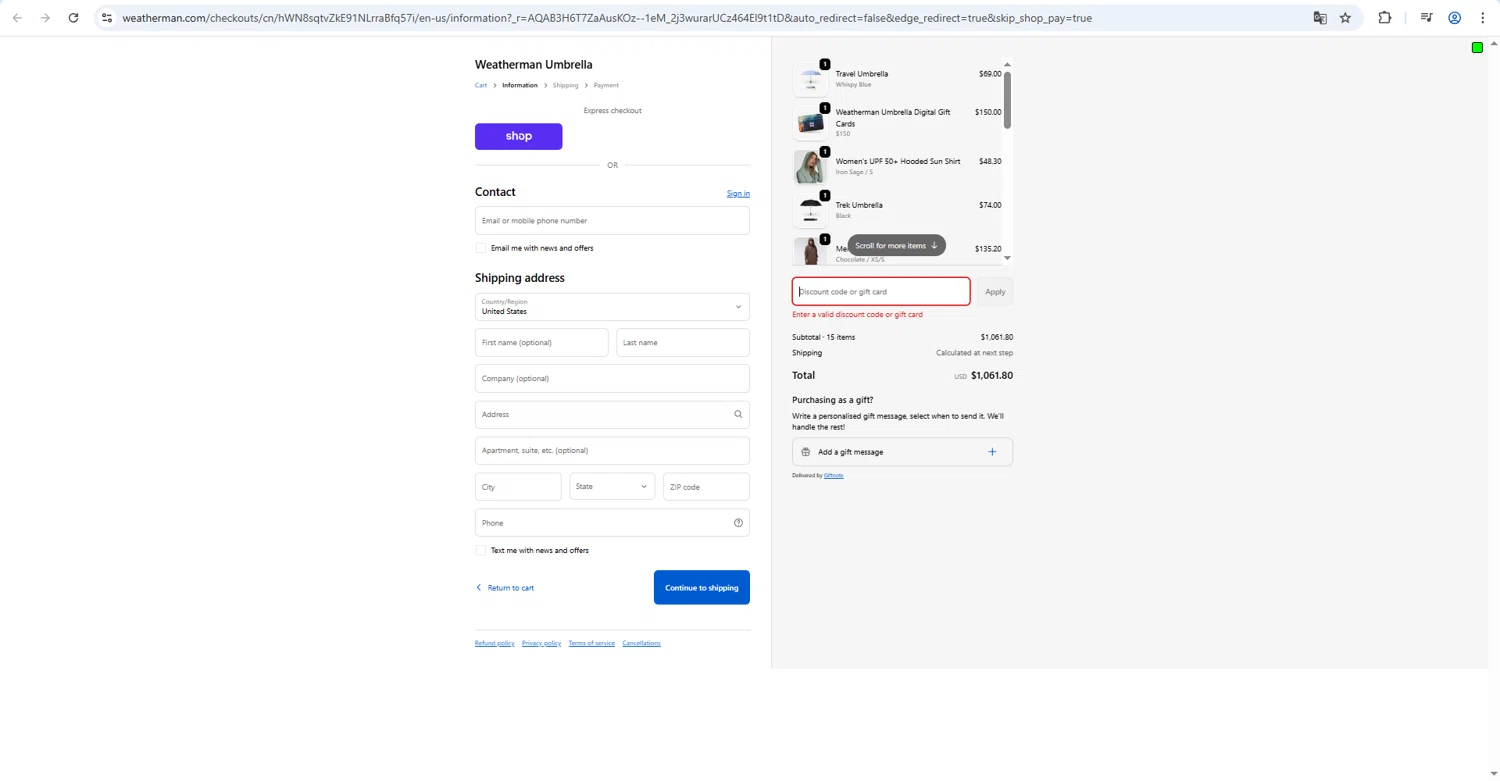Click the Sign in link
Image resolution: width=1500 pixels, height=781 pixels.
(738, 194)
